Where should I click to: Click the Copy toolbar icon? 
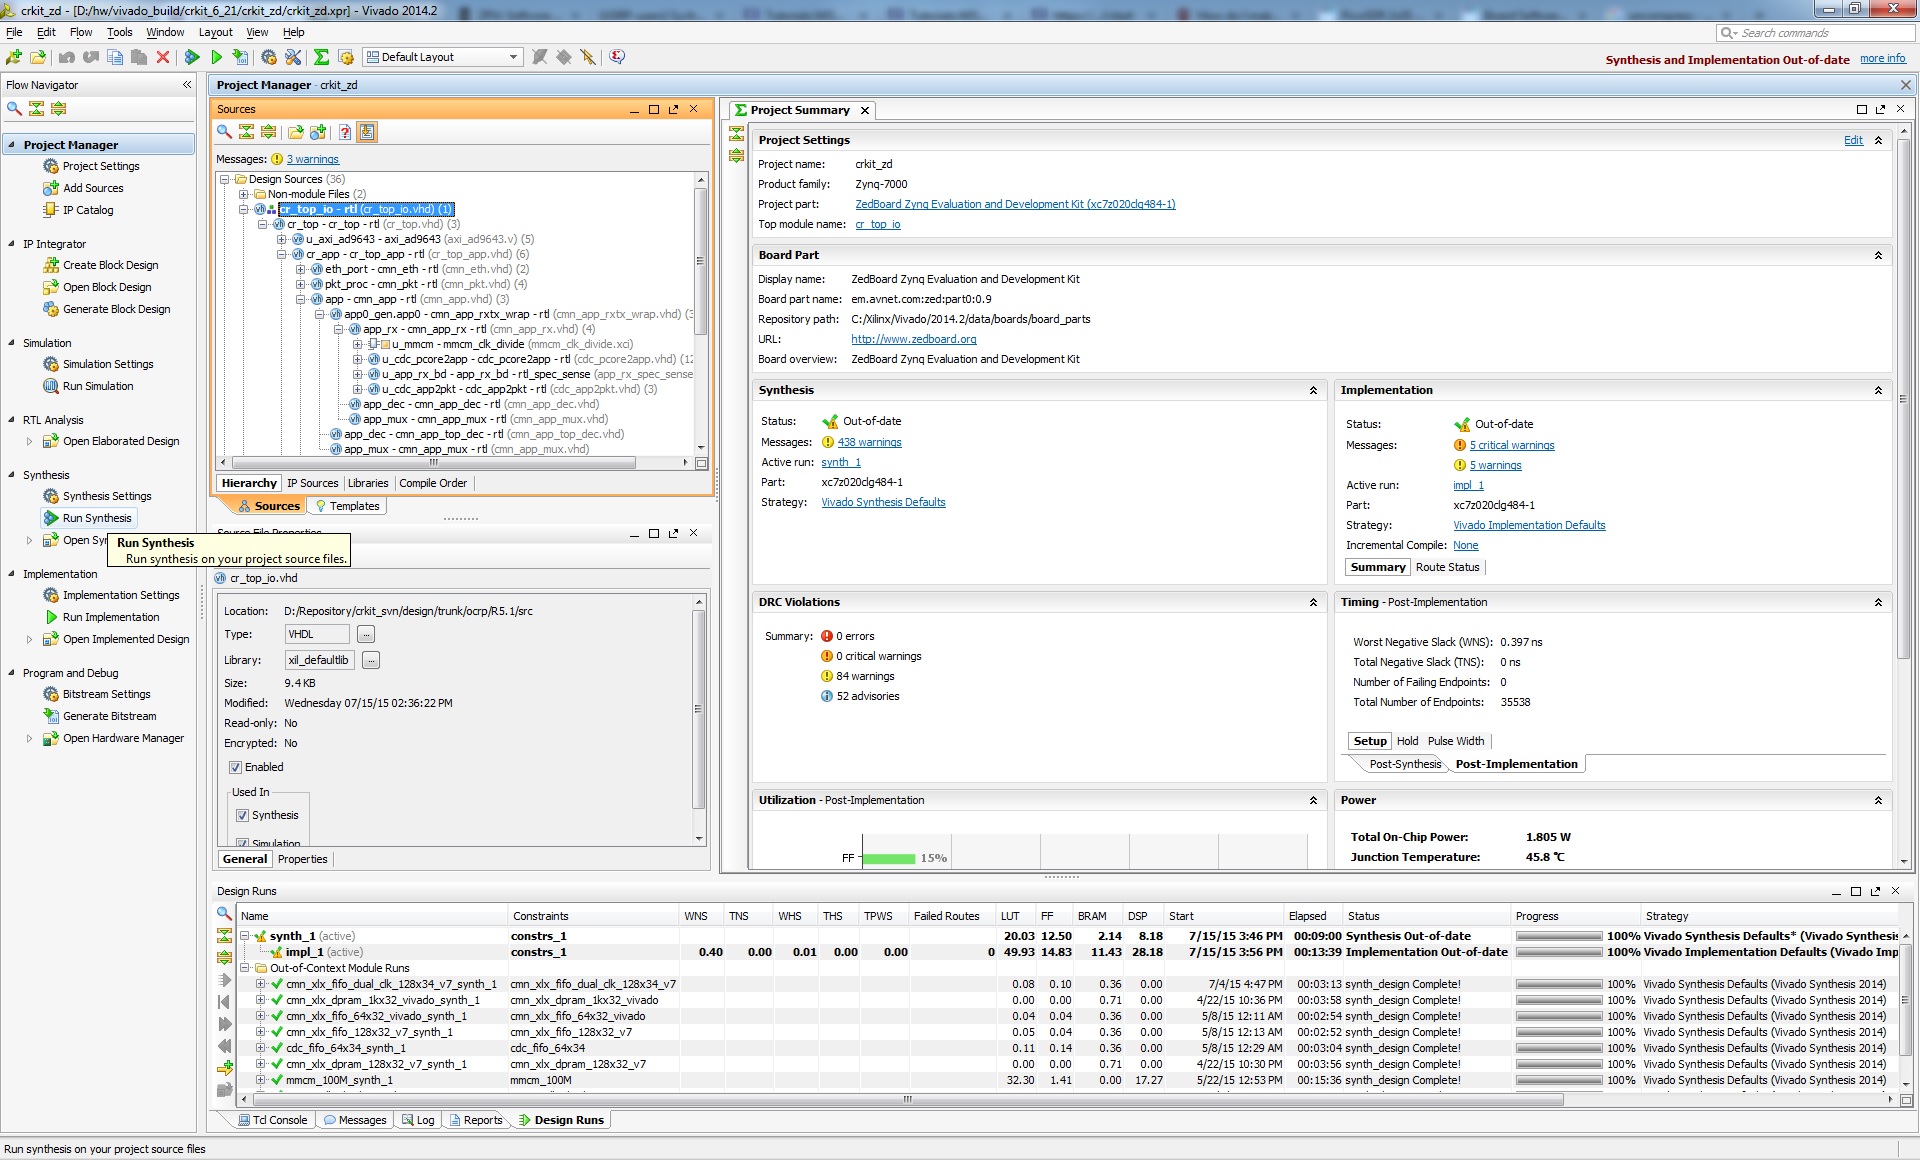click(115, 57)
